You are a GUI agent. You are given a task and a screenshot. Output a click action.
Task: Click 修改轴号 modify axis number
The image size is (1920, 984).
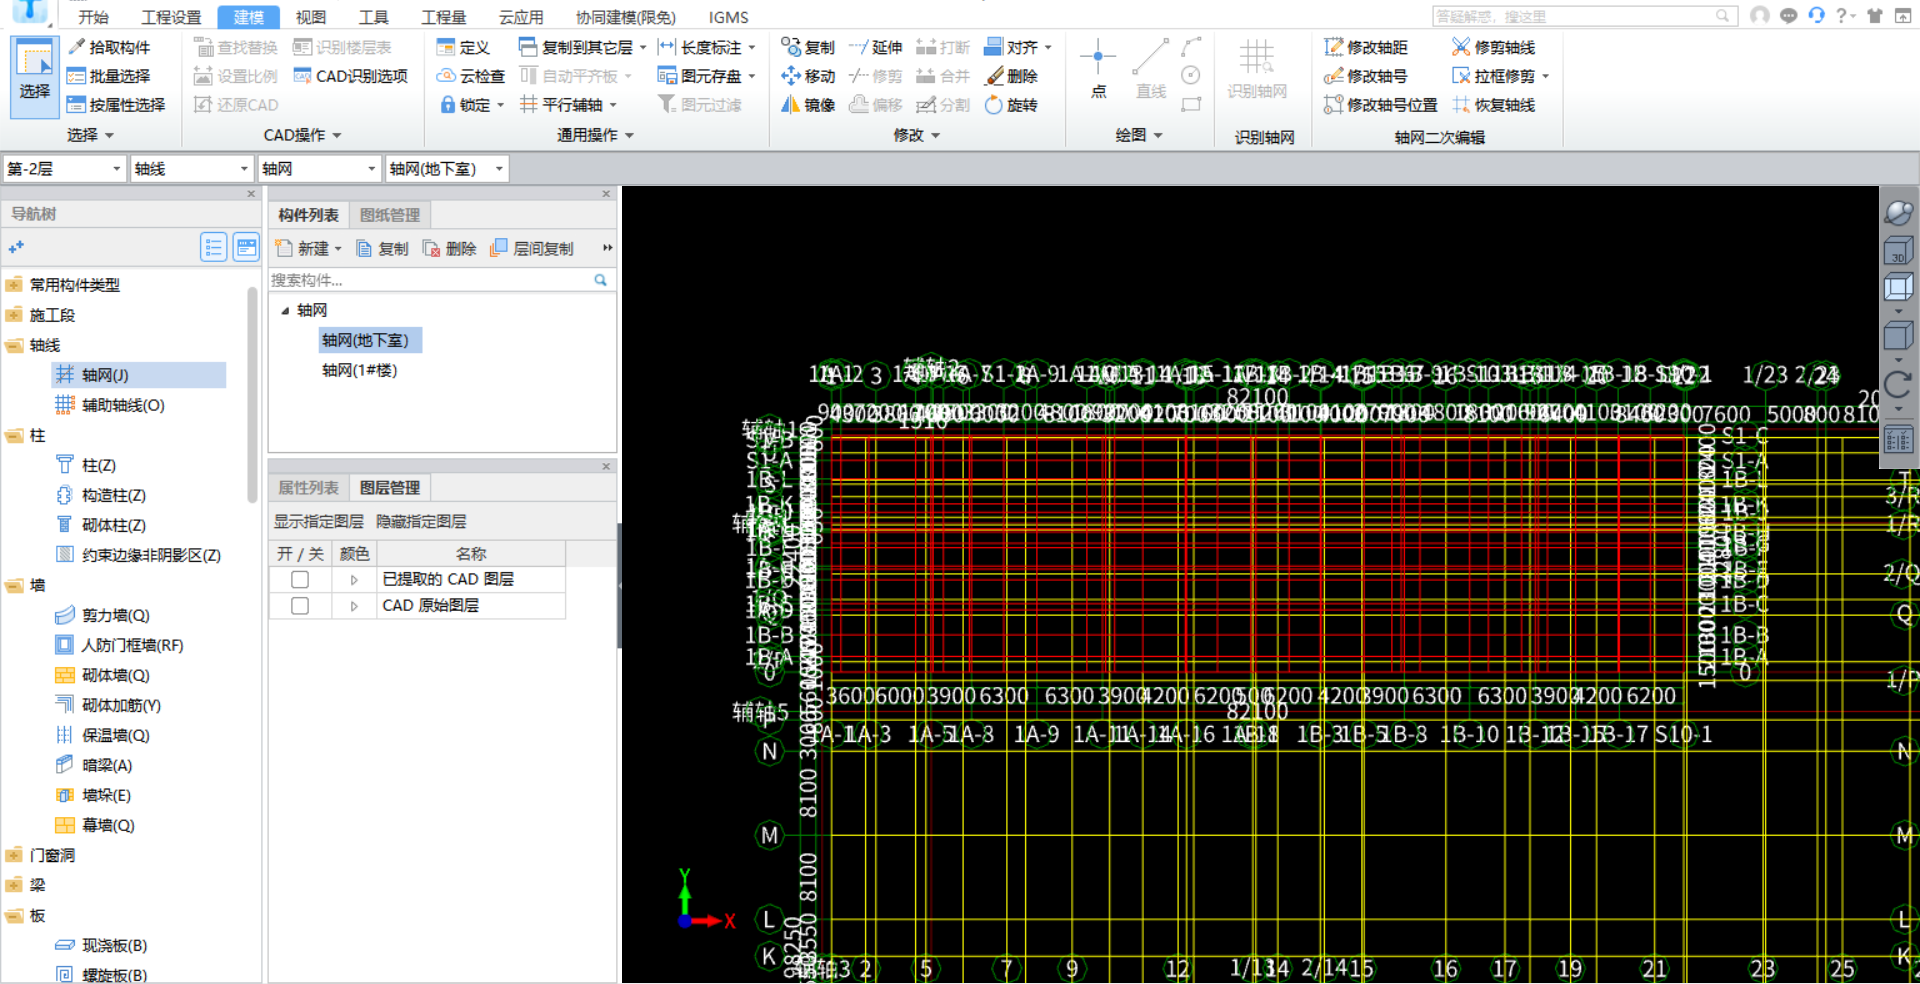tap(1366, 76)
